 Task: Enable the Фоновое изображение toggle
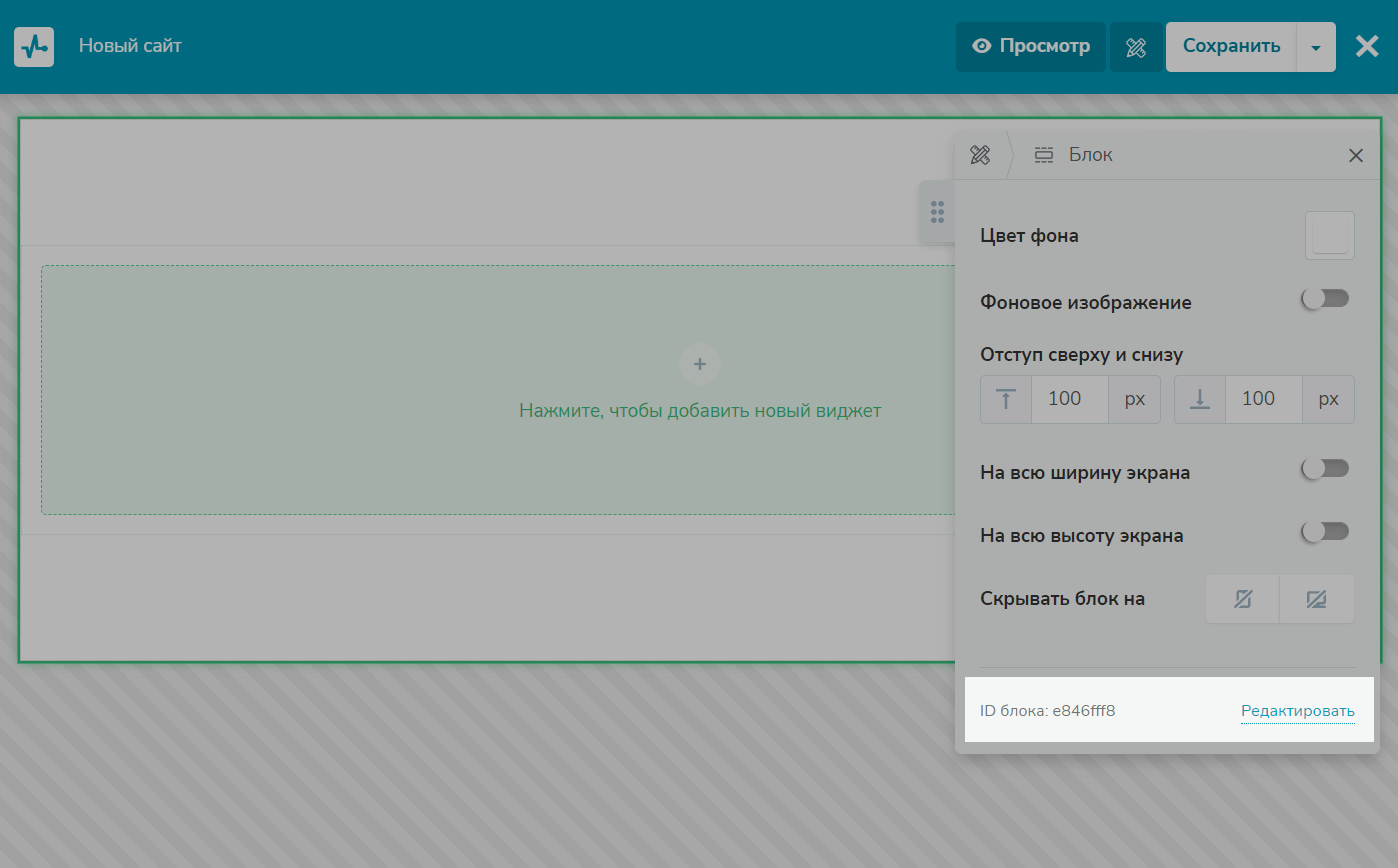[1326, 299]
